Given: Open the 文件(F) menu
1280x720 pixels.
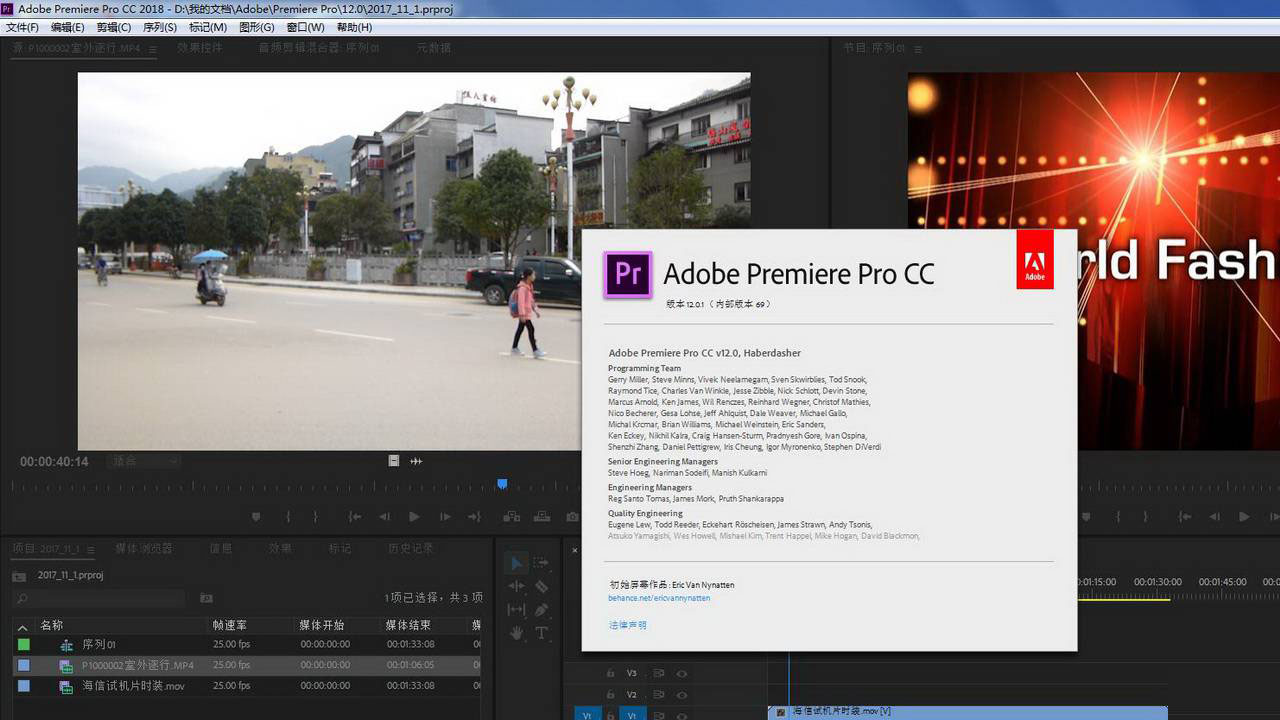Looking at the screenshot, I should 22,28.
